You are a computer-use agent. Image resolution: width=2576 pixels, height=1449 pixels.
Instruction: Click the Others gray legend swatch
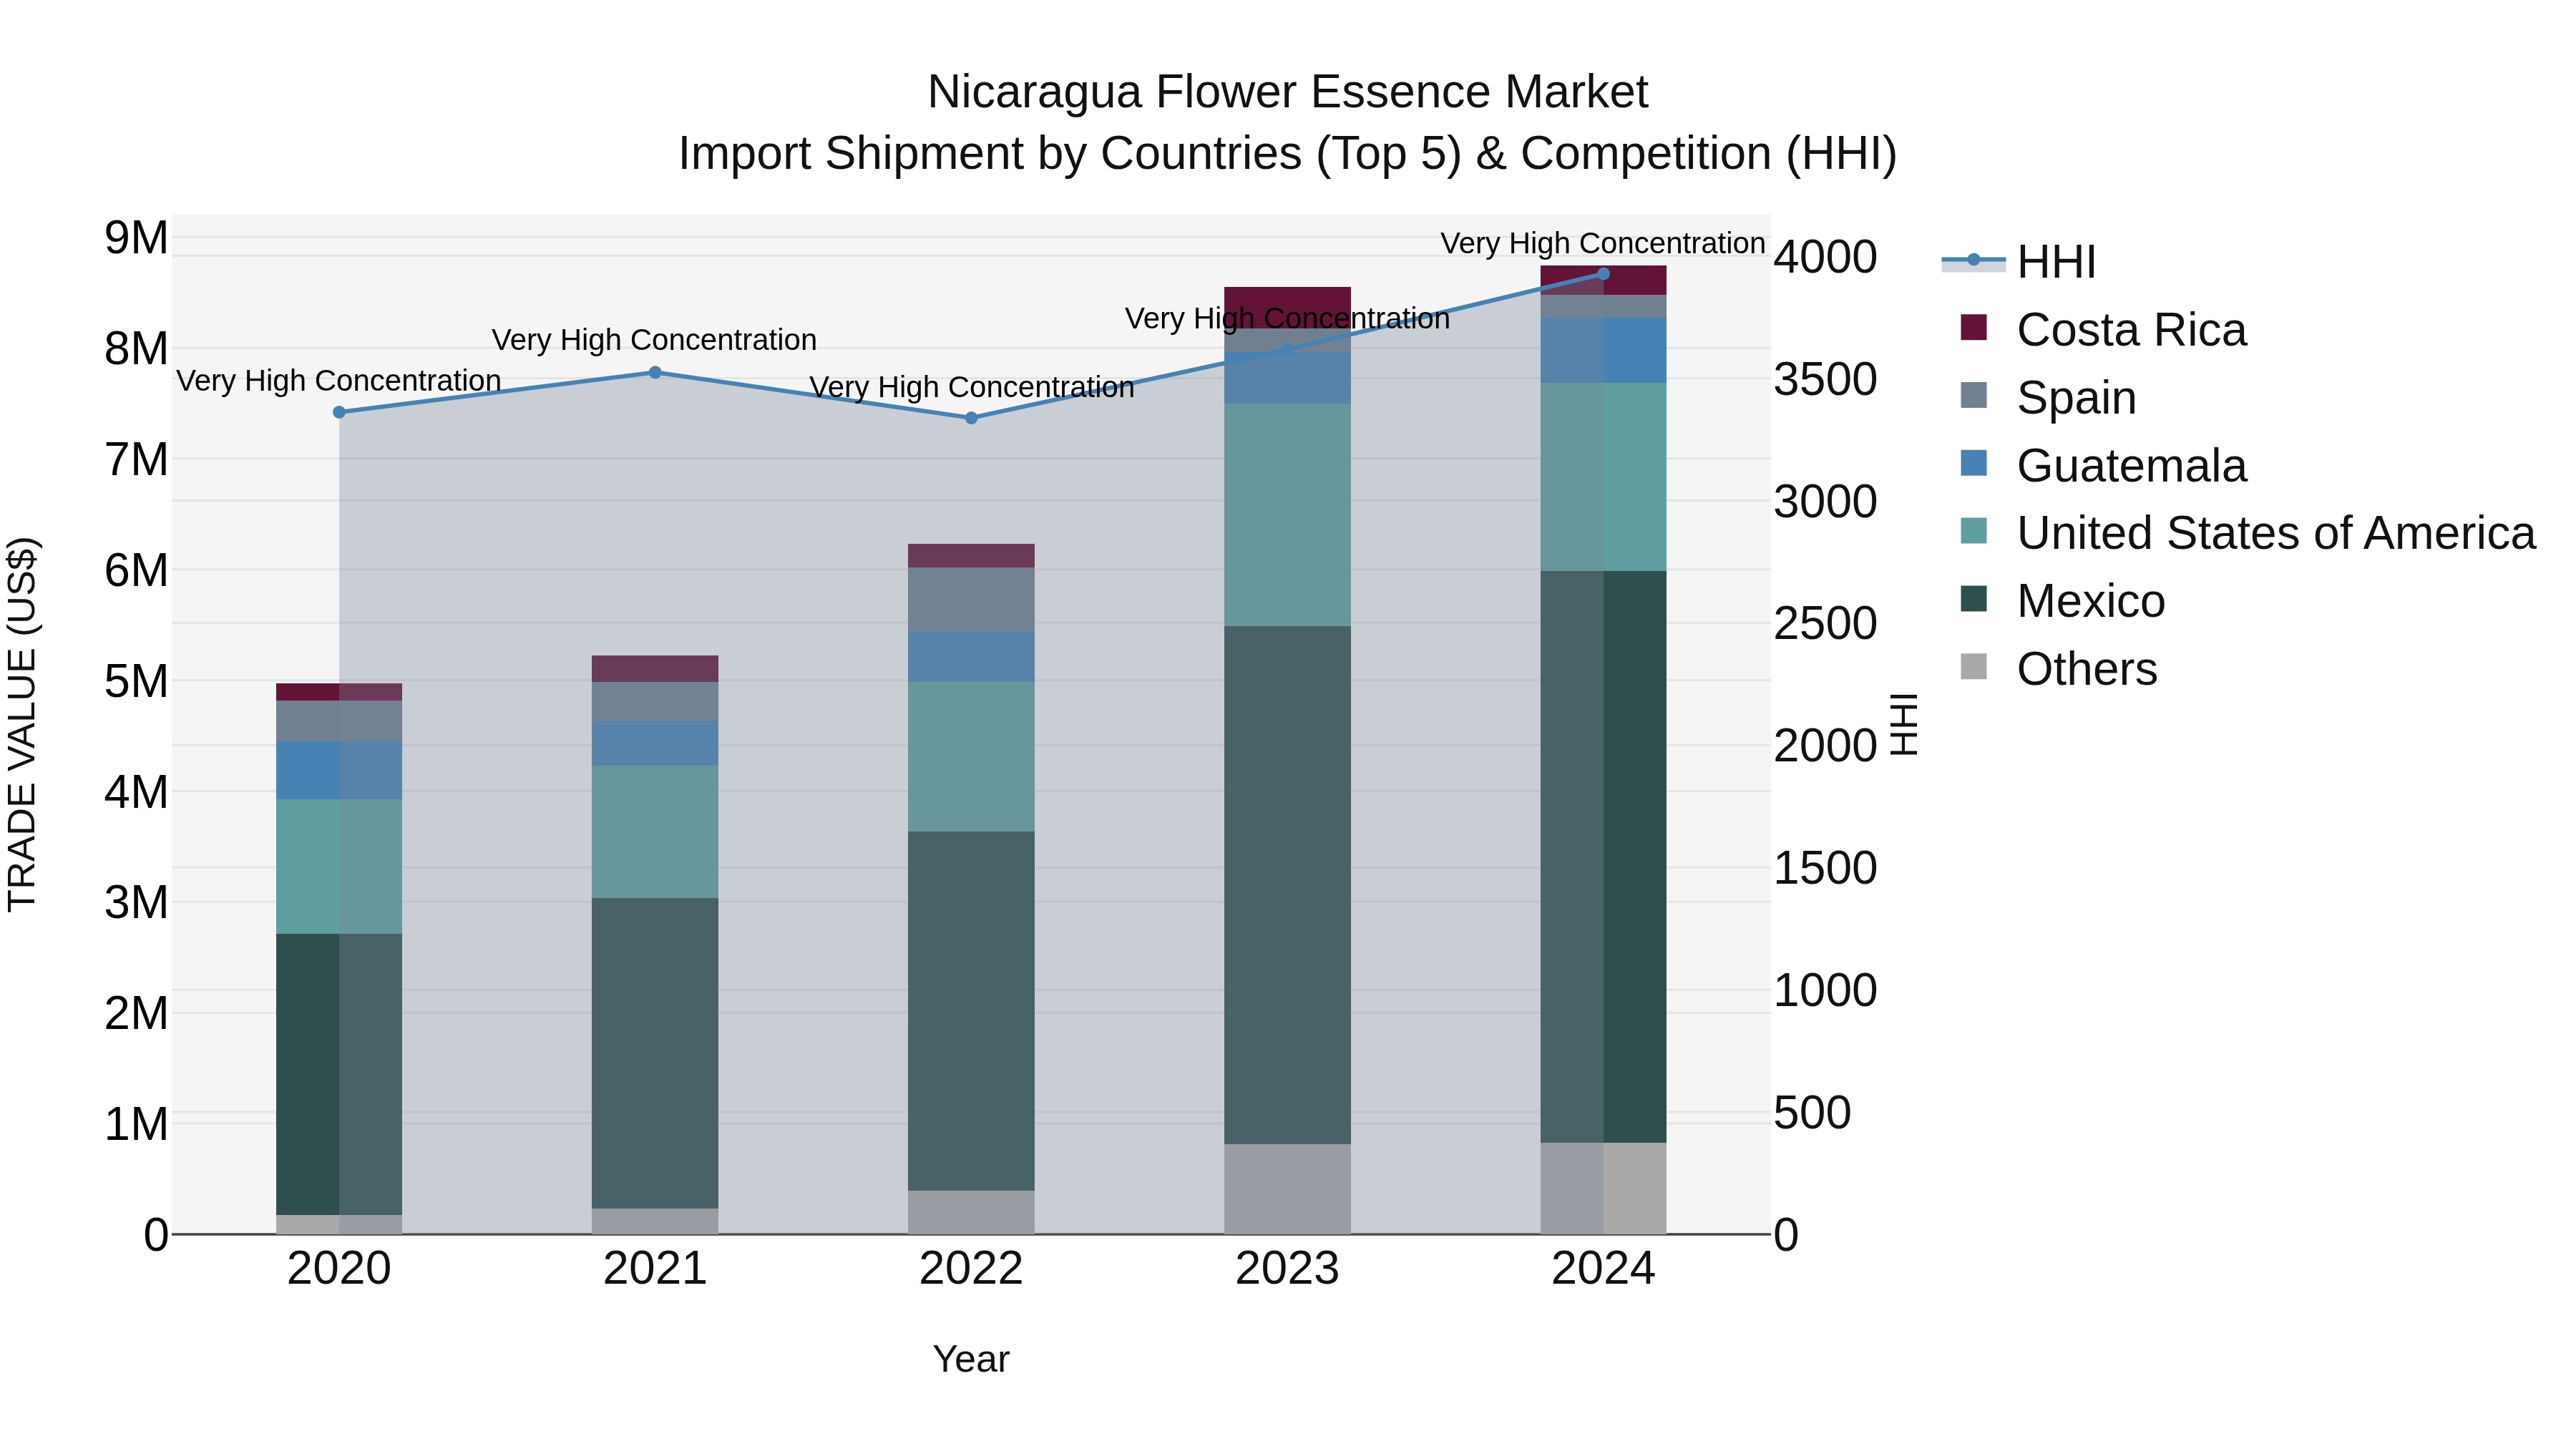click(x=1974, y=666)
